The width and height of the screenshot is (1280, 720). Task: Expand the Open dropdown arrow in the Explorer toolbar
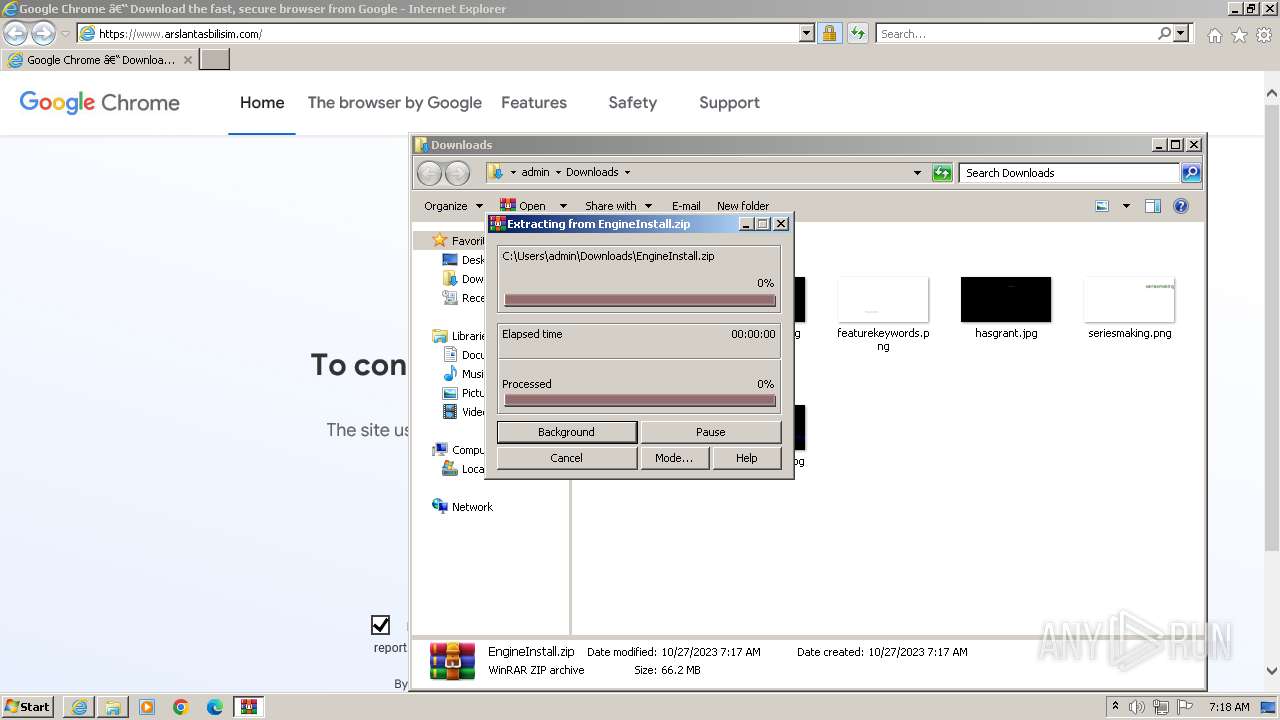pos(563,206)
